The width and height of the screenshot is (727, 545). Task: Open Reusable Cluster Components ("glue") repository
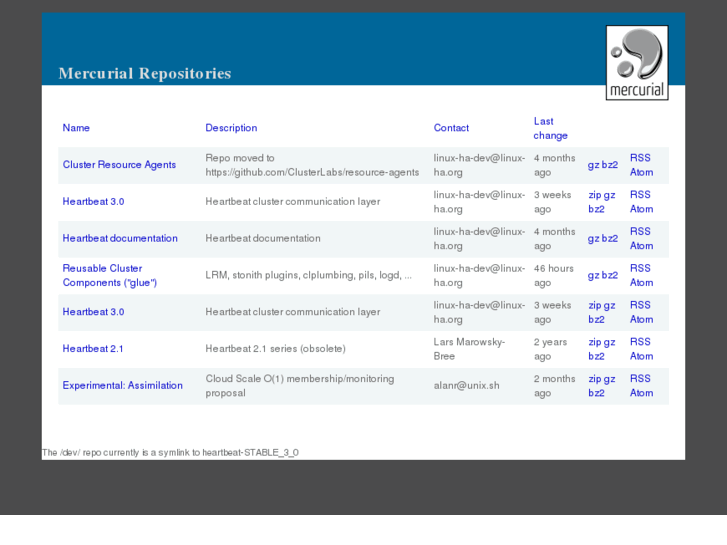click(x=110, y=276)
